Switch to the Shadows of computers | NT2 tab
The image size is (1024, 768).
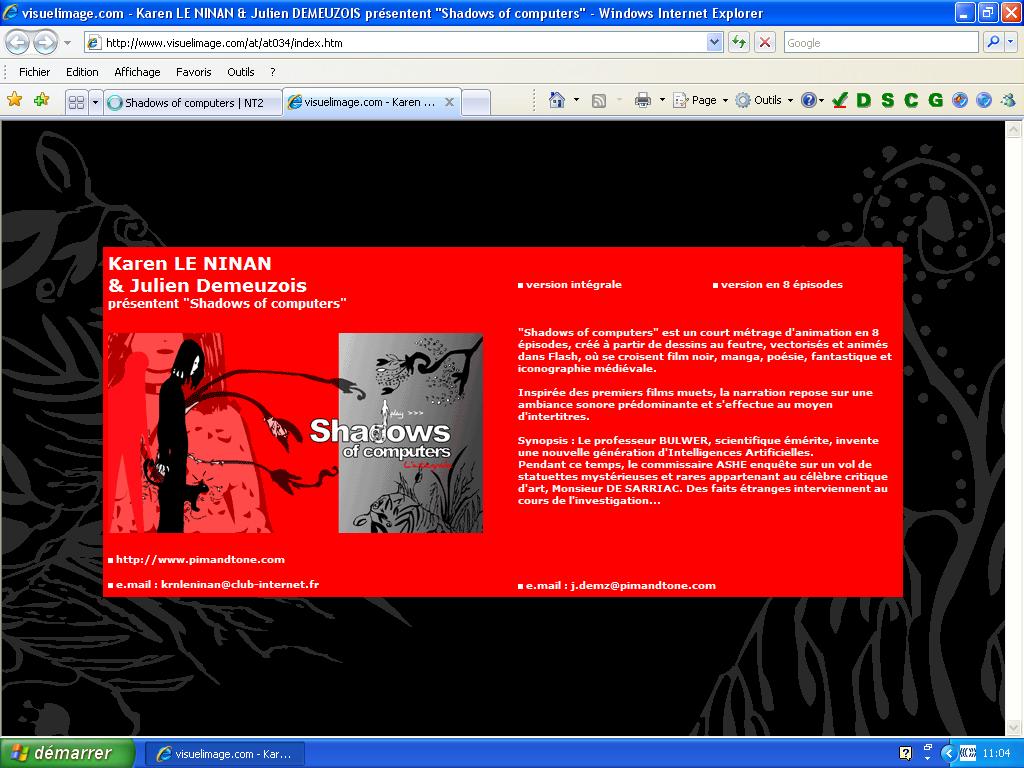[x=193, y=103]
